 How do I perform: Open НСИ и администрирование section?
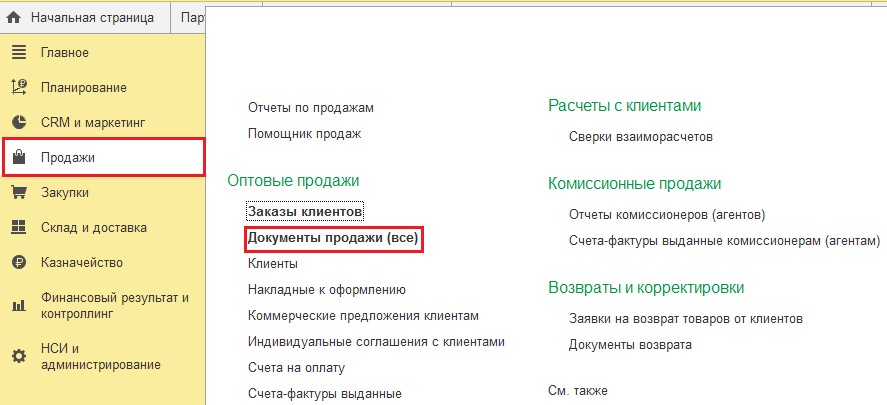point(102,356)
